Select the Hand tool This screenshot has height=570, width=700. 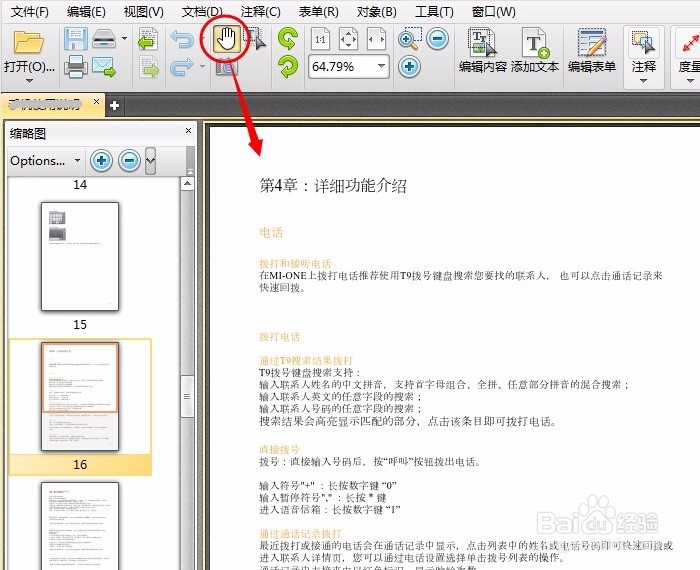point(227,39)
